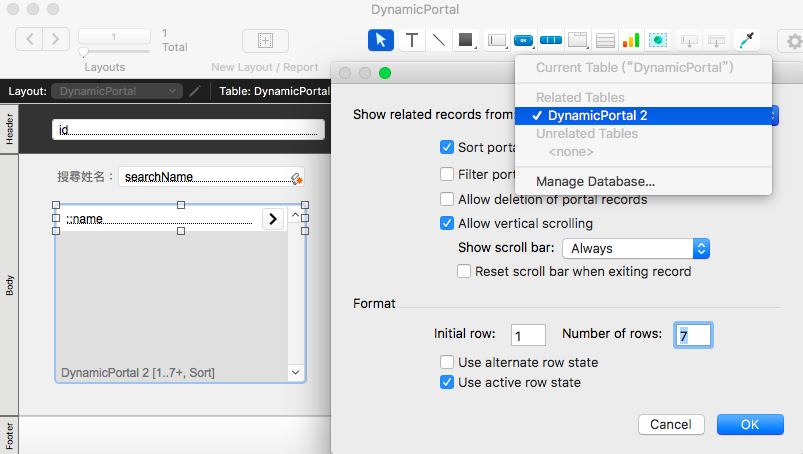Viewport: 803px width, 454px height.
Task: Click the Header part label
Action: point(9,129)
